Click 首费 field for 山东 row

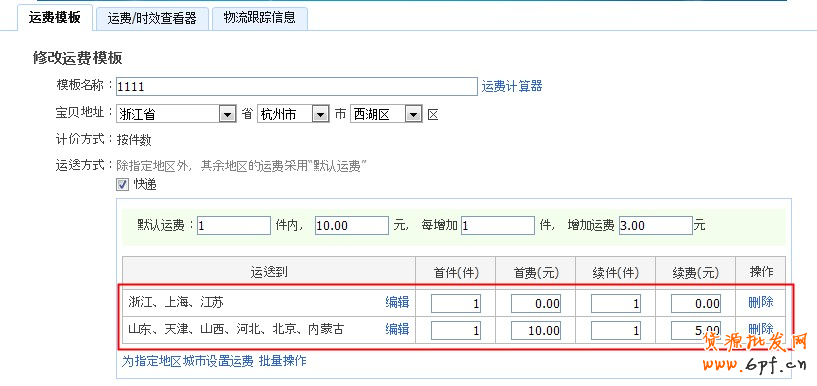[536, 330]
